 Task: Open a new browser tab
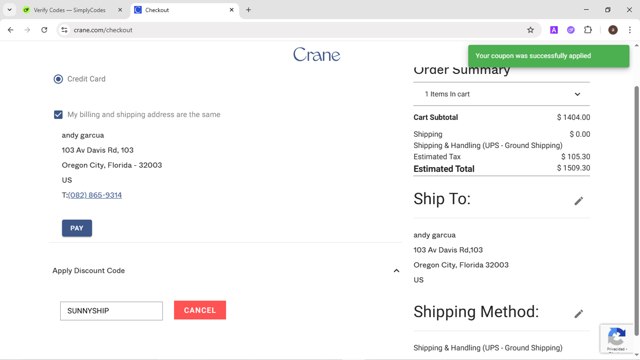tap(248, 10)
